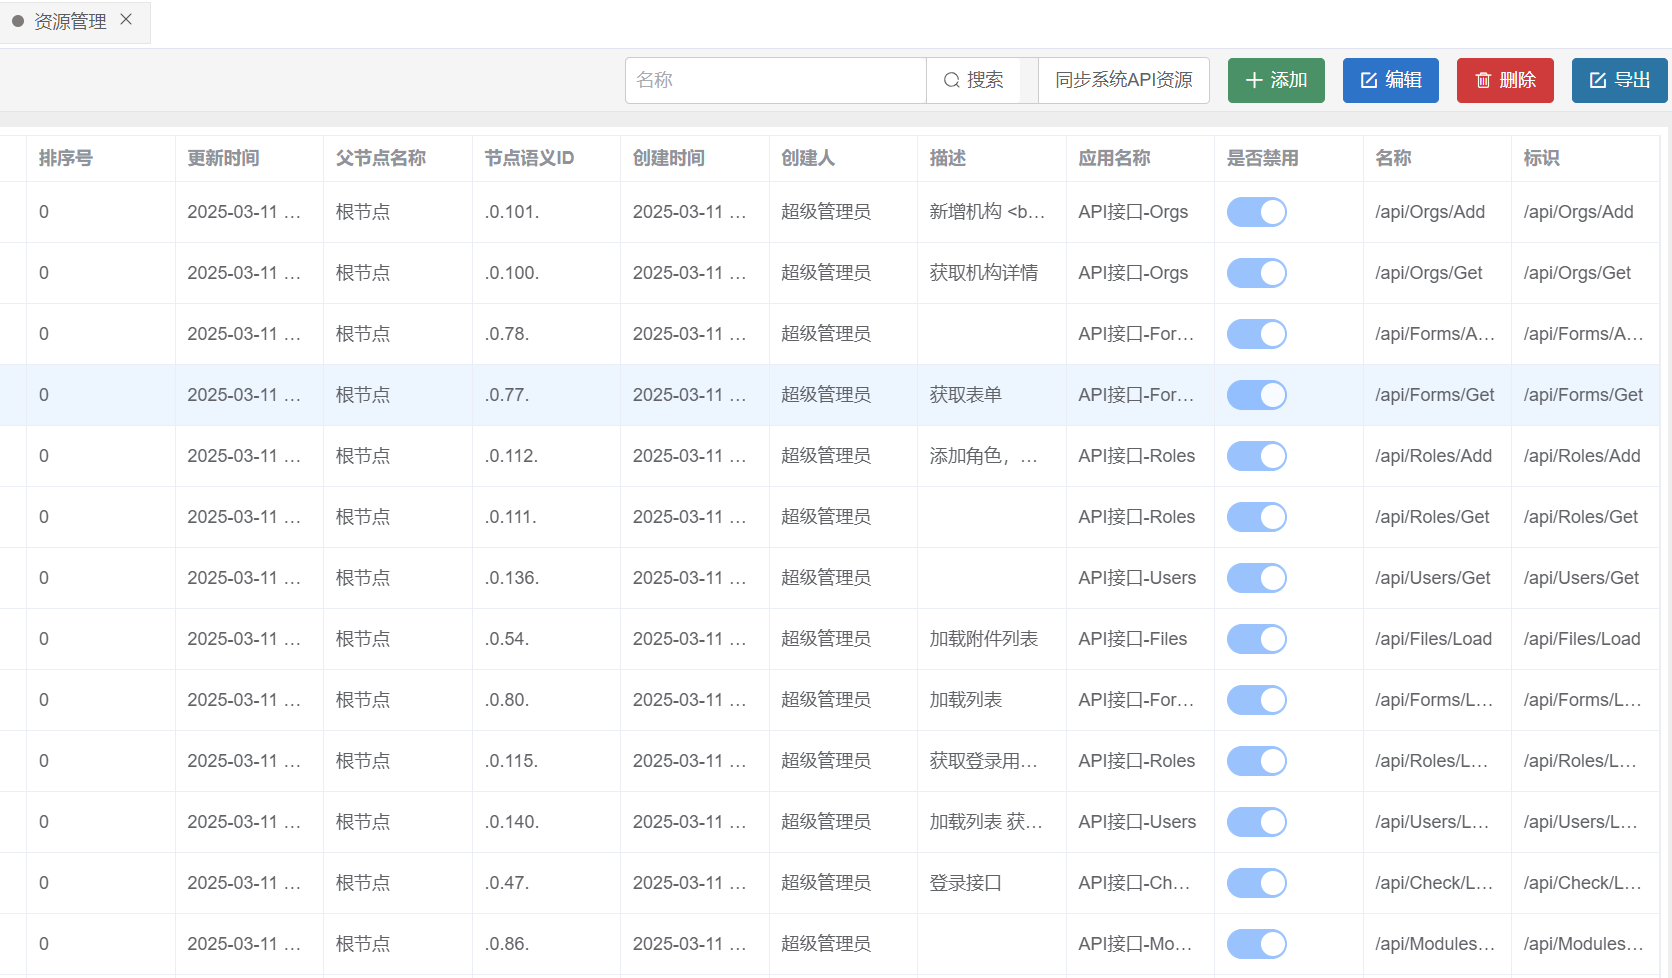Click the 导出 export button

pos(1620,80)
